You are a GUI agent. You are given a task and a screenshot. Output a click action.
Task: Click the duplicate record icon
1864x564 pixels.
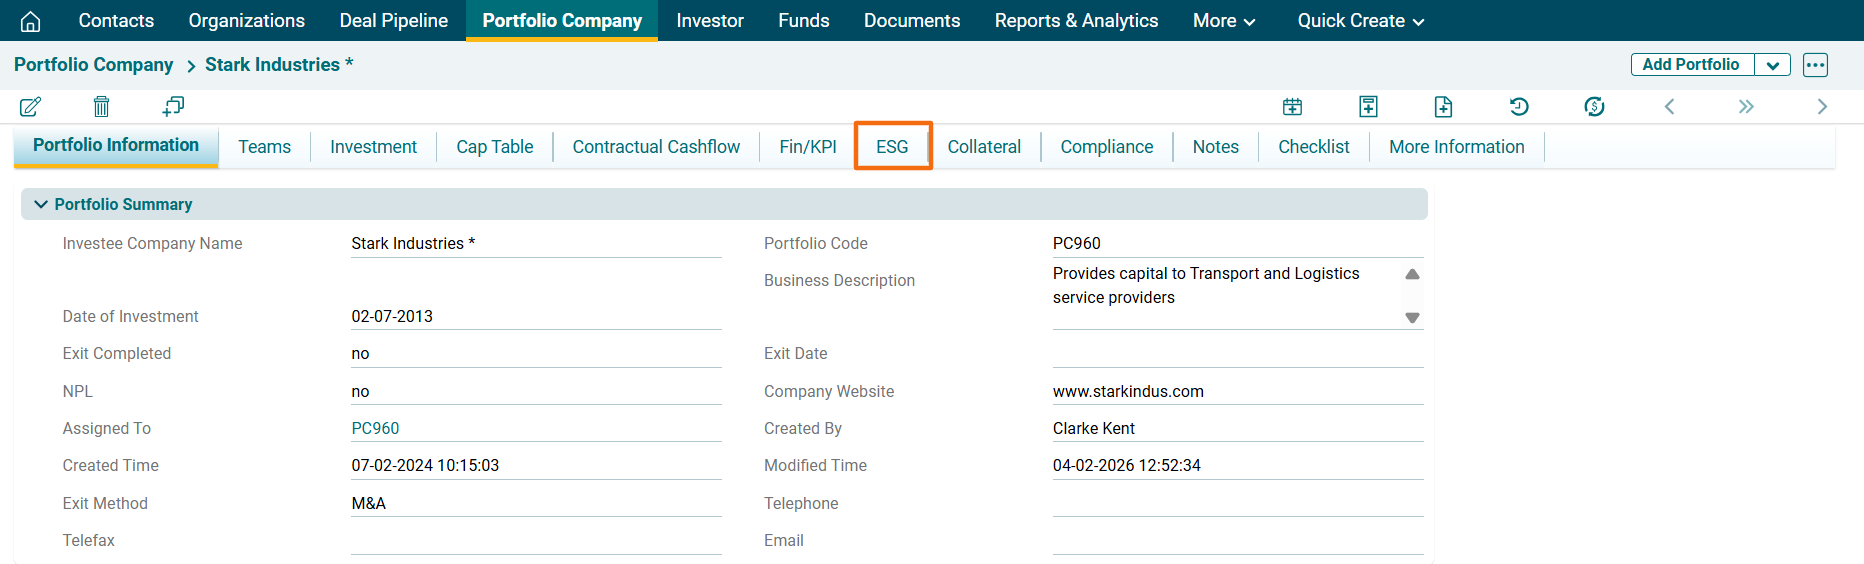[173, 106]
